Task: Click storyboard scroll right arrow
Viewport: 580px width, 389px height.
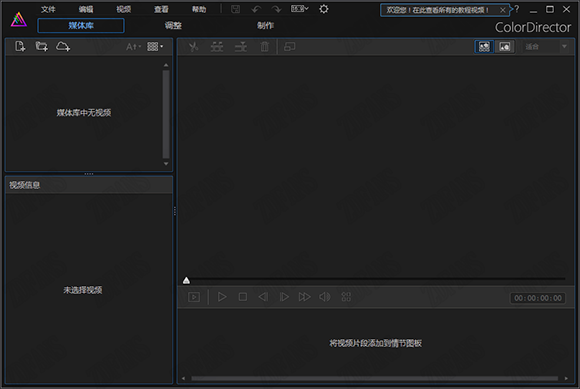Action: point(566,378)
